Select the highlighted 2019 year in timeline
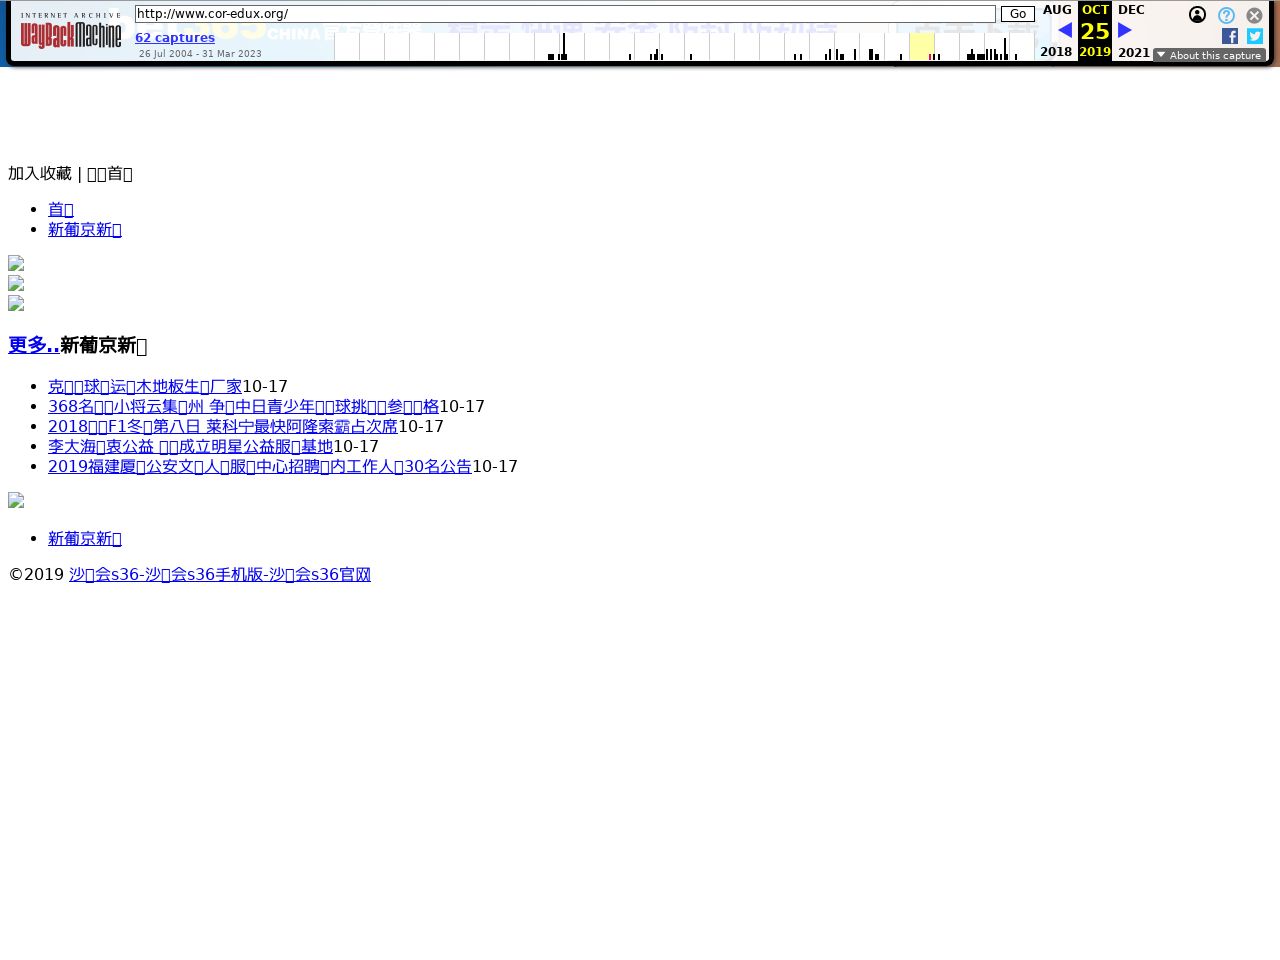This screenshot has width=1280, height=960. coord(922,46)
